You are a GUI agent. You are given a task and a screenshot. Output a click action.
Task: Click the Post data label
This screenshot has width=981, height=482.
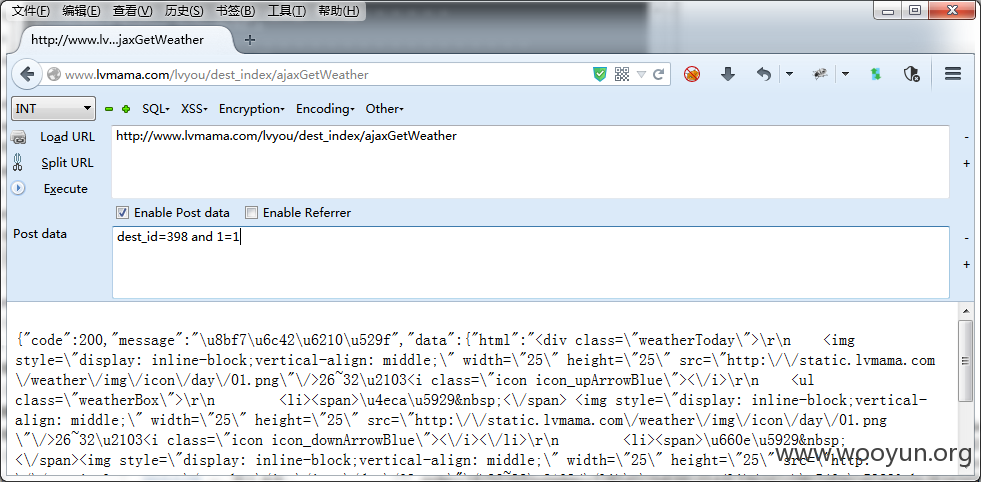40,233
